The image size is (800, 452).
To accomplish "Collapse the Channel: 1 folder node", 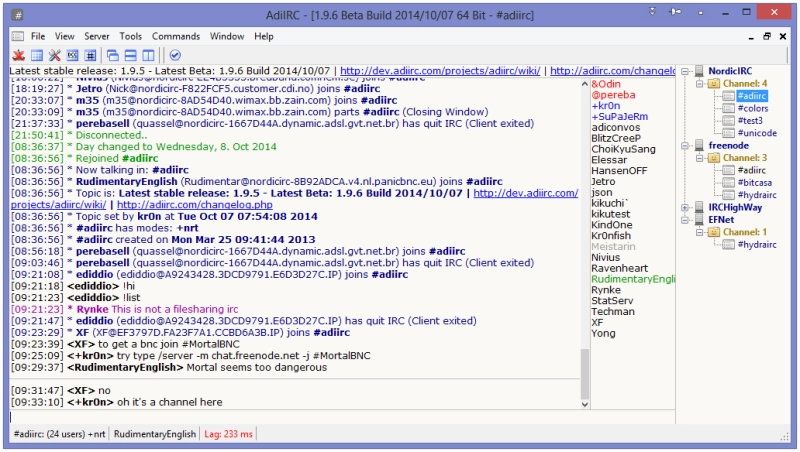I will pos(699,233).
